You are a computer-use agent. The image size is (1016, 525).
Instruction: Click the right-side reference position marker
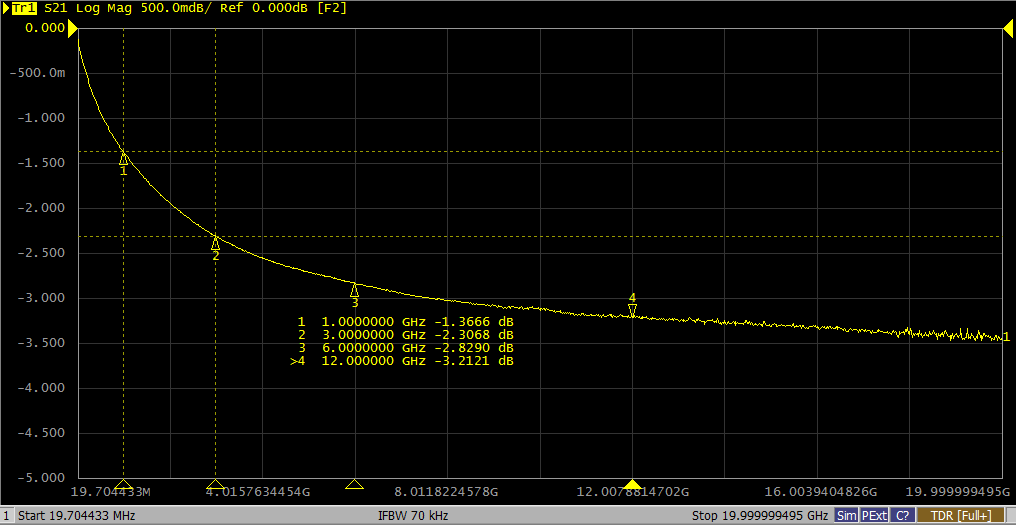click(1007, 29)
